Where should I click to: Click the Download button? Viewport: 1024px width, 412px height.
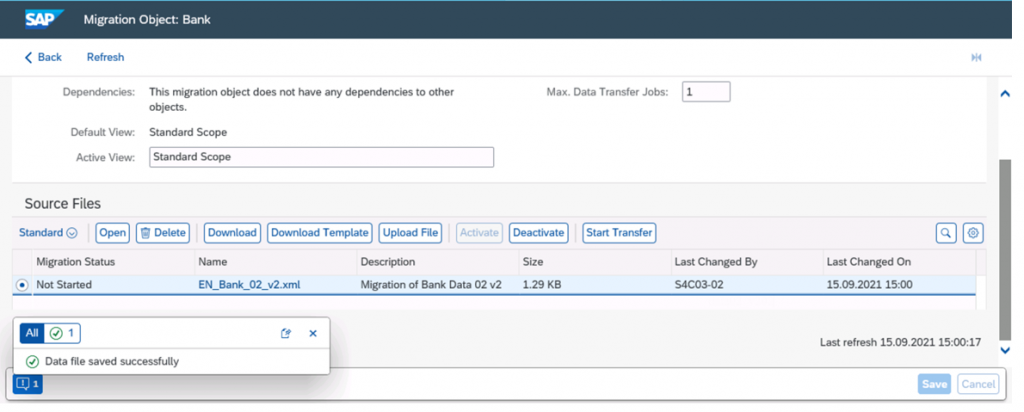232,232
